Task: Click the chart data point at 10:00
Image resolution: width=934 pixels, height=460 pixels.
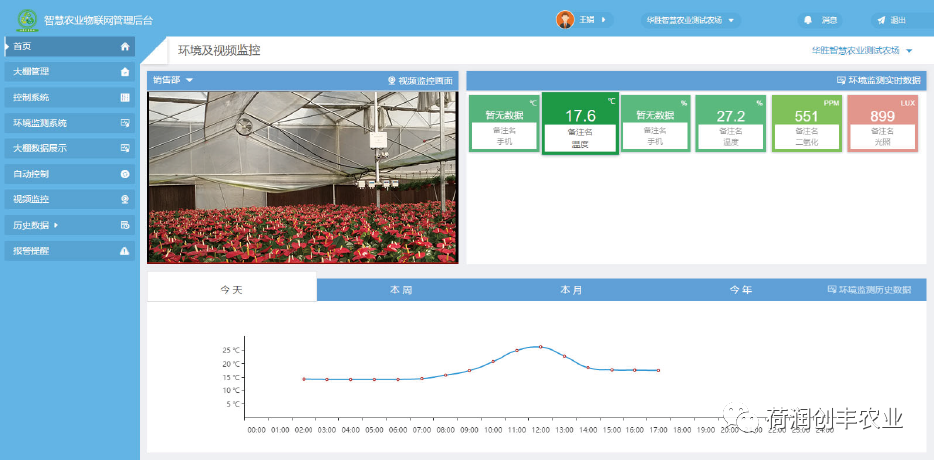Action: [493, 361]
